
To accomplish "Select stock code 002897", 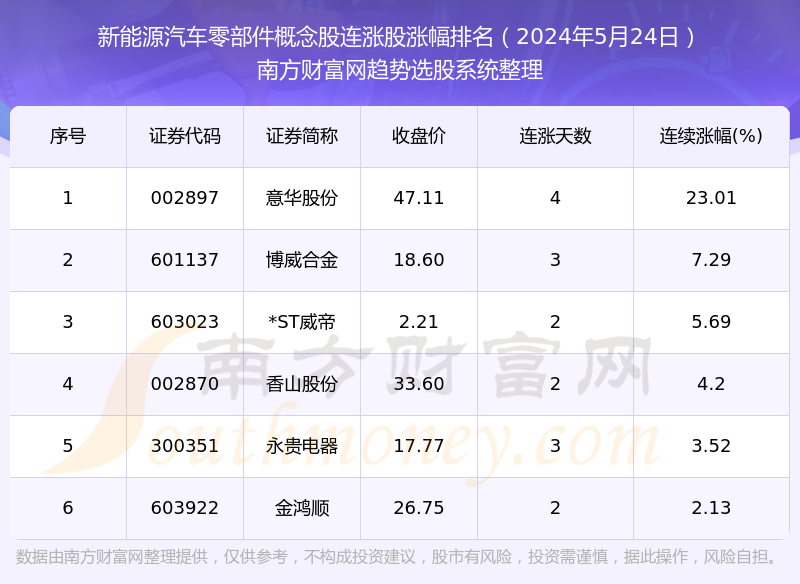I will tap(185, 198).
